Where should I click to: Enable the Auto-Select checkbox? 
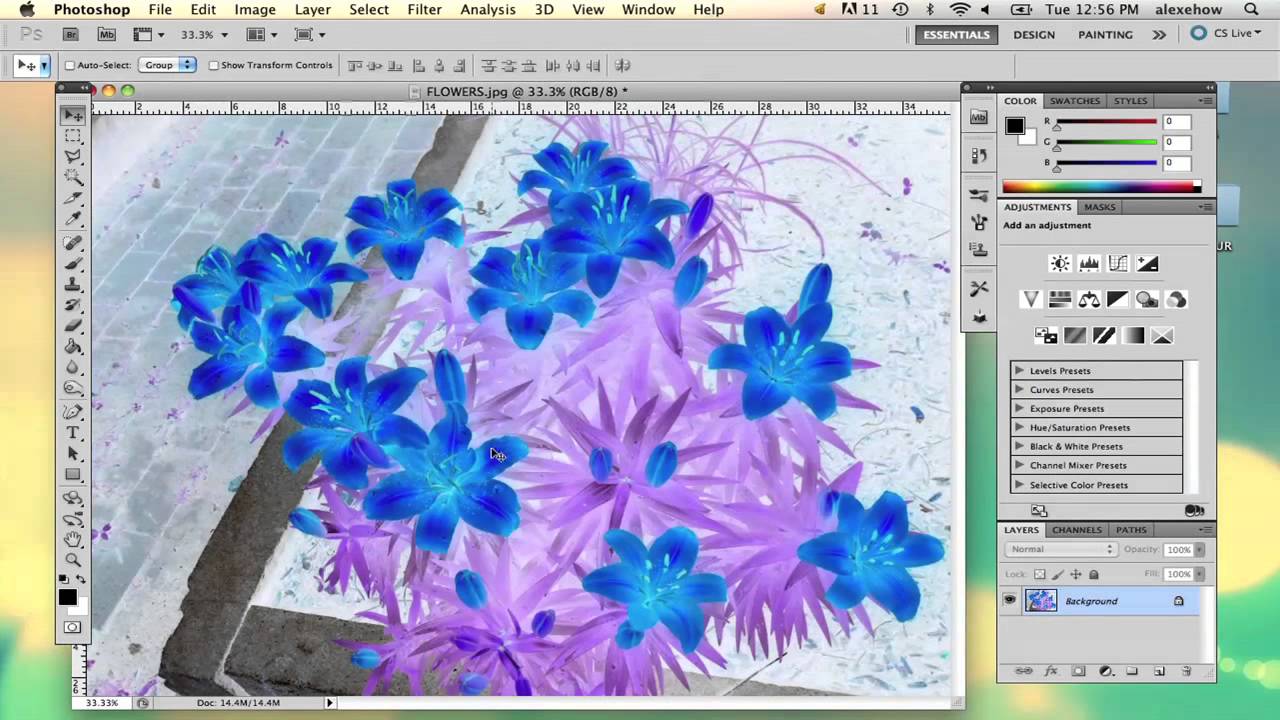pyautogui.click(x=70, y=66)
